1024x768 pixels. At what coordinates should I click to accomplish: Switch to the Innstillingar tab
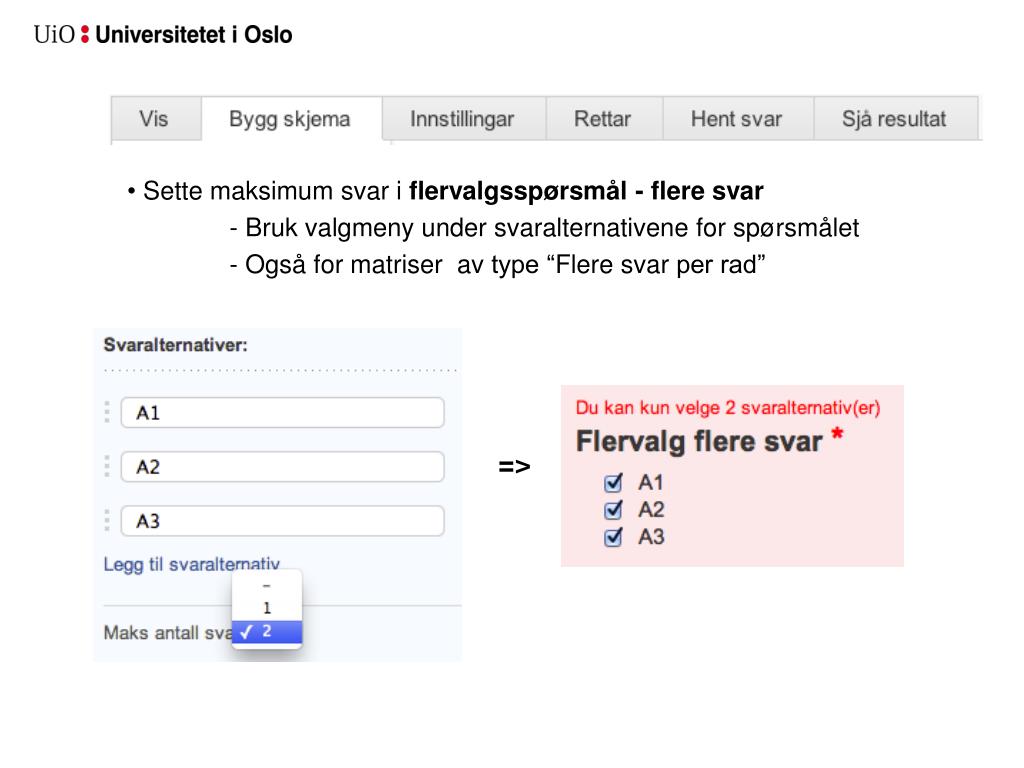pyautogui.click(x=462, y=119)
